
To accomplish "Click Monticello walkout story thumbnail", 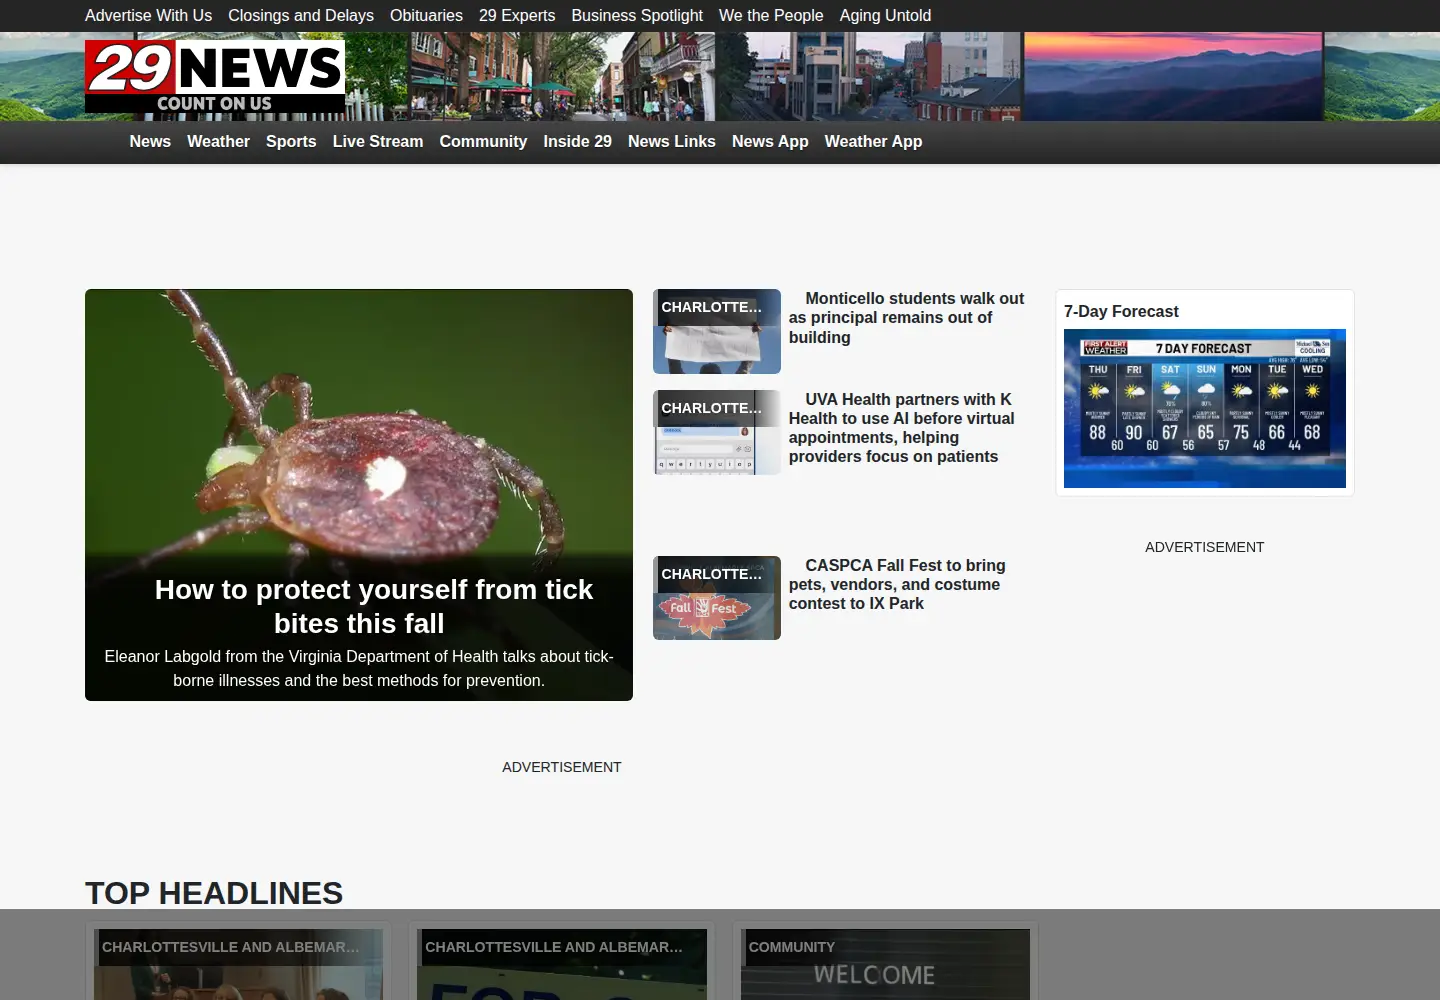I will click(x=717, y=331).
